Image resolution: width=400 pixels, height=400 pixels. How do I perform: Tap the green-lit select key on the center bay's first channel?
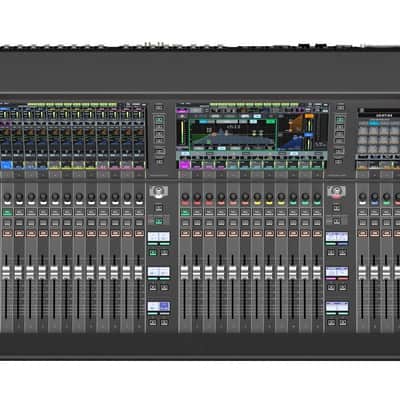(185, 212)
